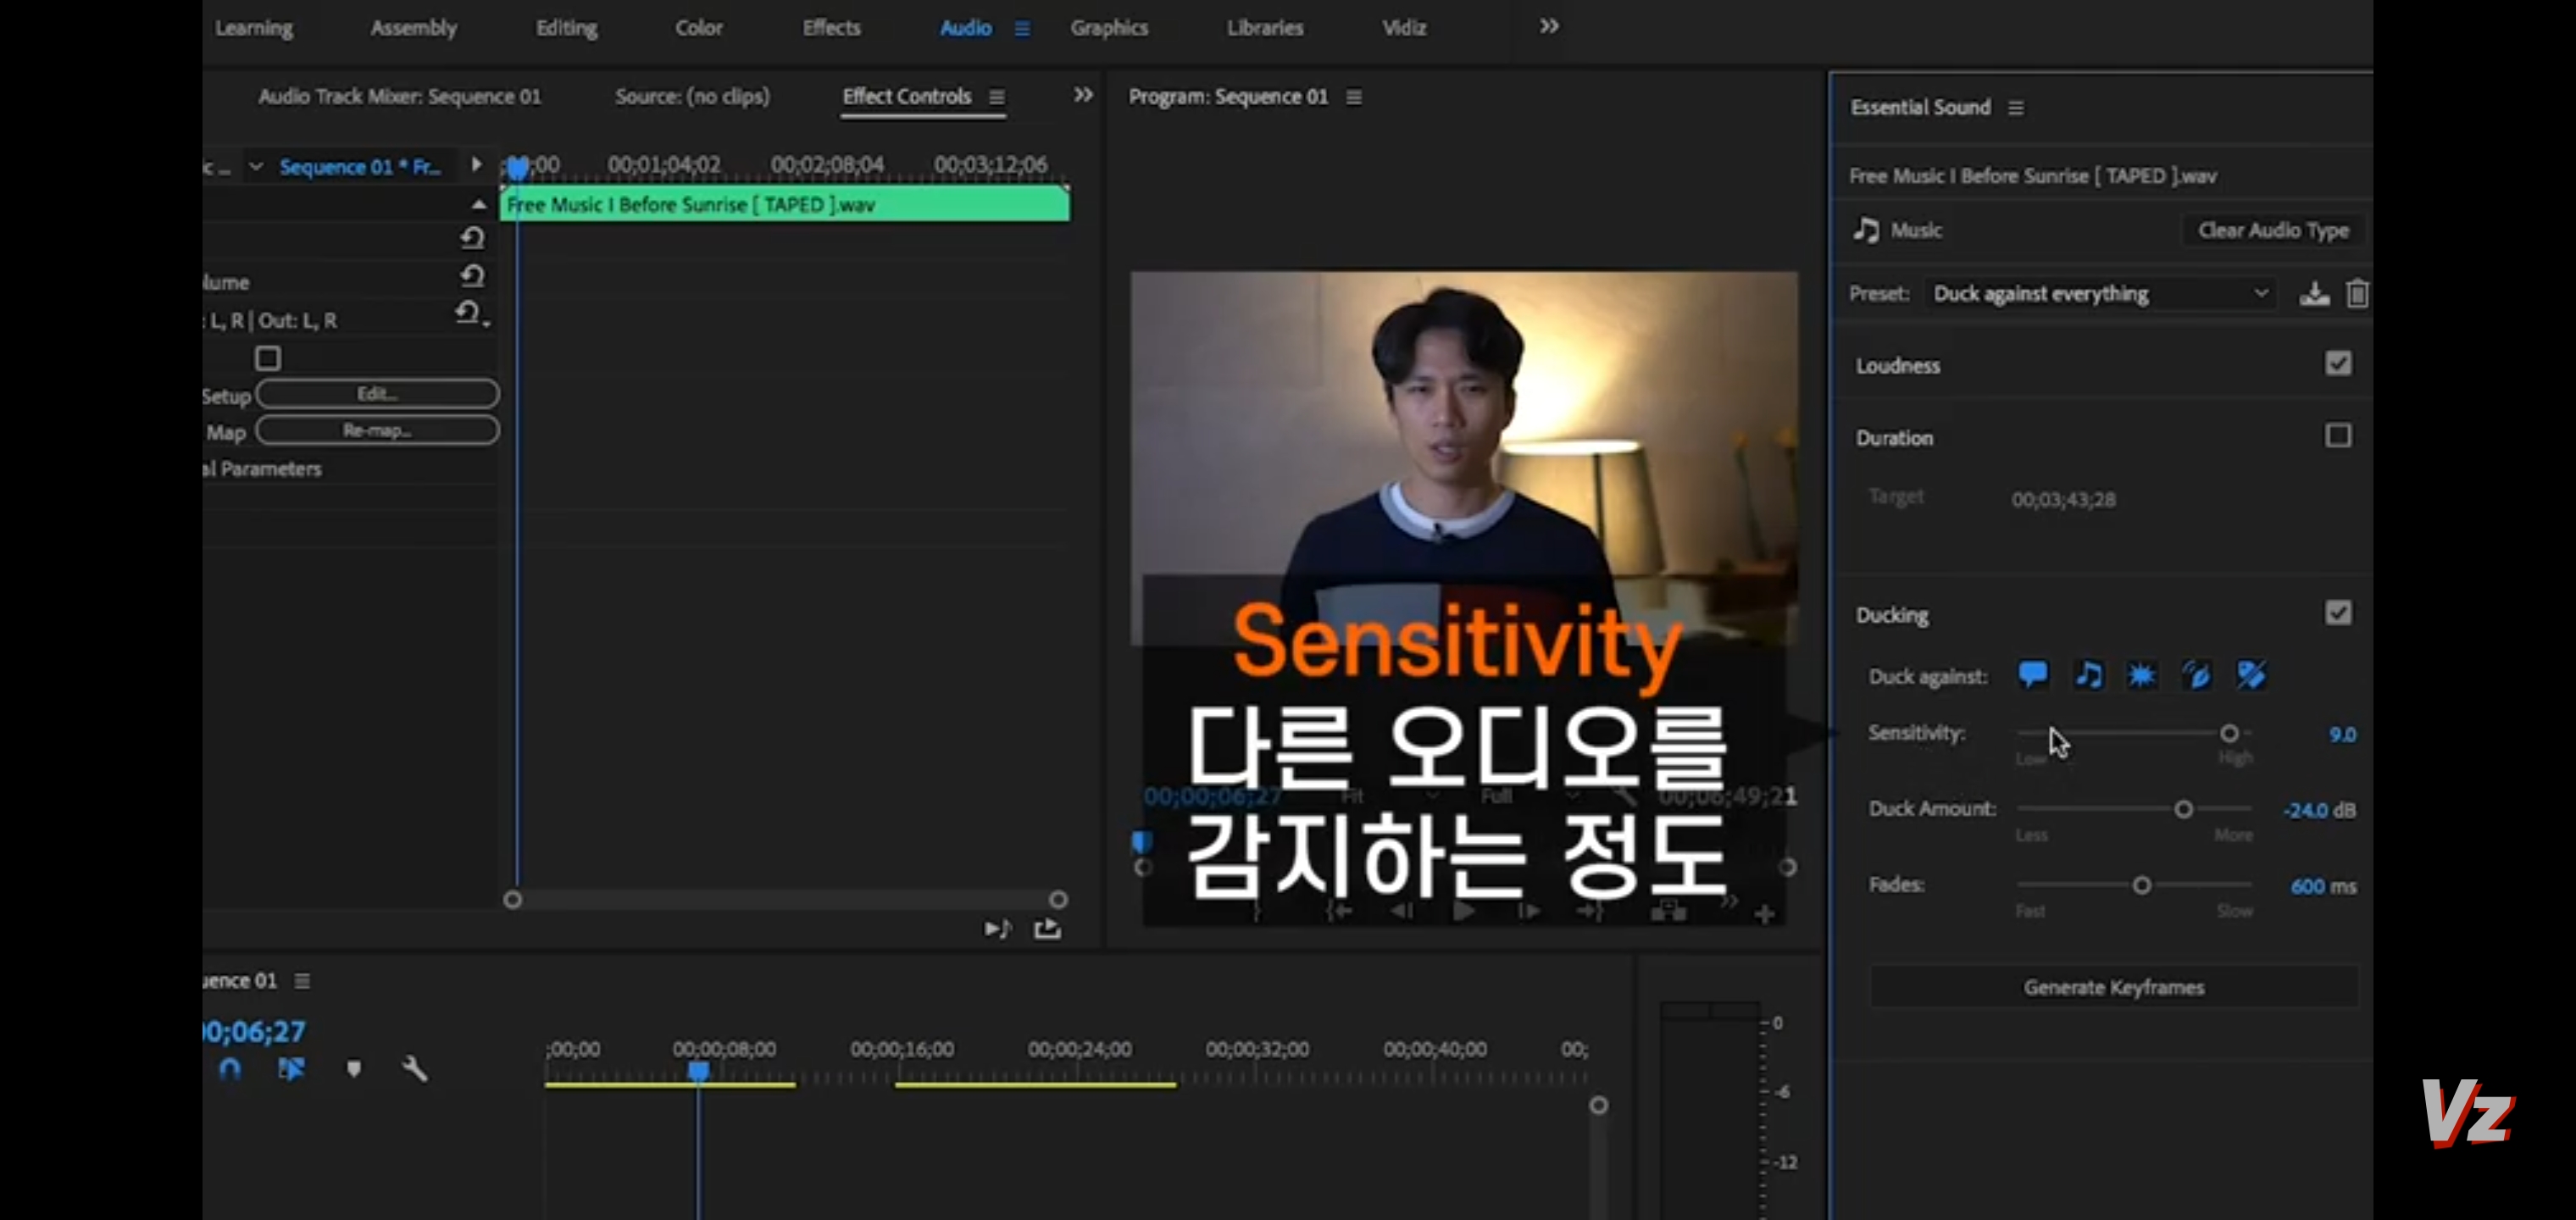Select the Free Music Before Sunrise green clip
The image size is (2576, 1220).
(x=784, y=205)
